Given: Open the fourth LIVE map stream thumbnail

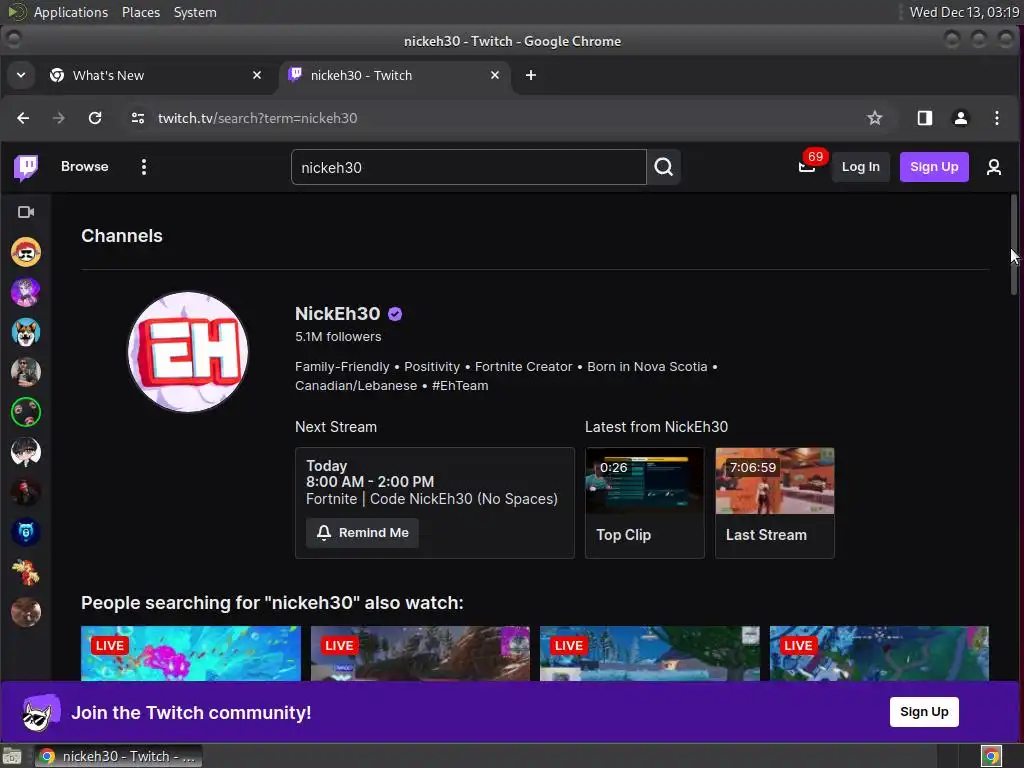Looking at the screenshot, I should [x=879, y=653].
